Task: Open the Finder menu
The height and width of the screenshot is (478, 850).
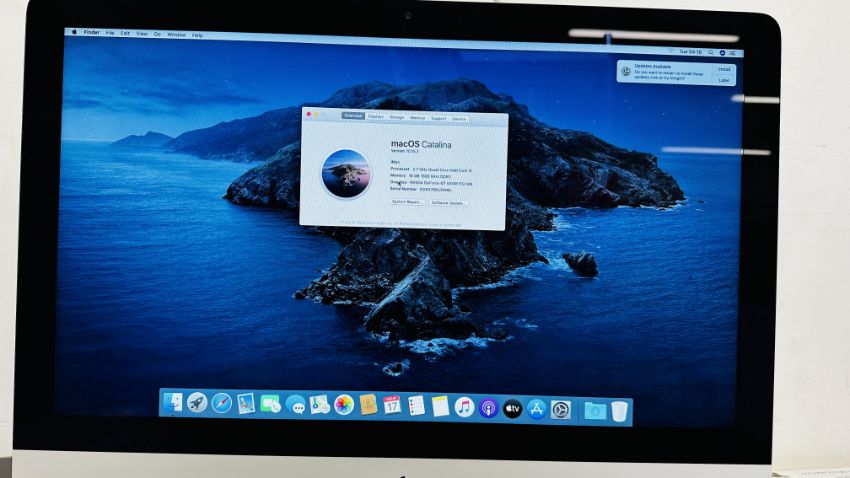Action: (x=92, y=33)
